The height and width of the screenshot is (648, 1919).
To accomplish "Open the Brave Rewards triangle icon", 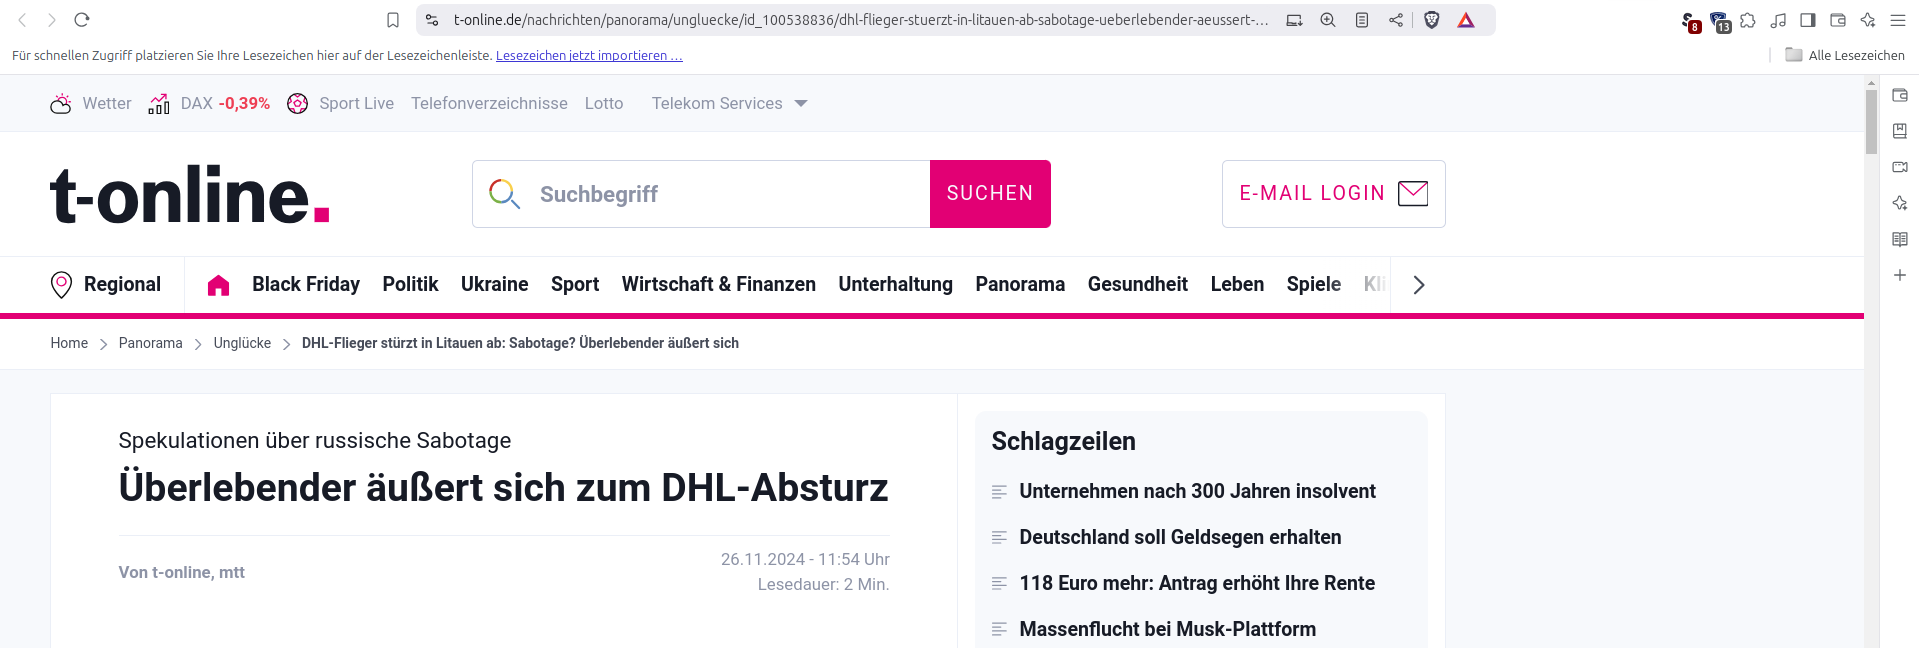I will 1466,20.
